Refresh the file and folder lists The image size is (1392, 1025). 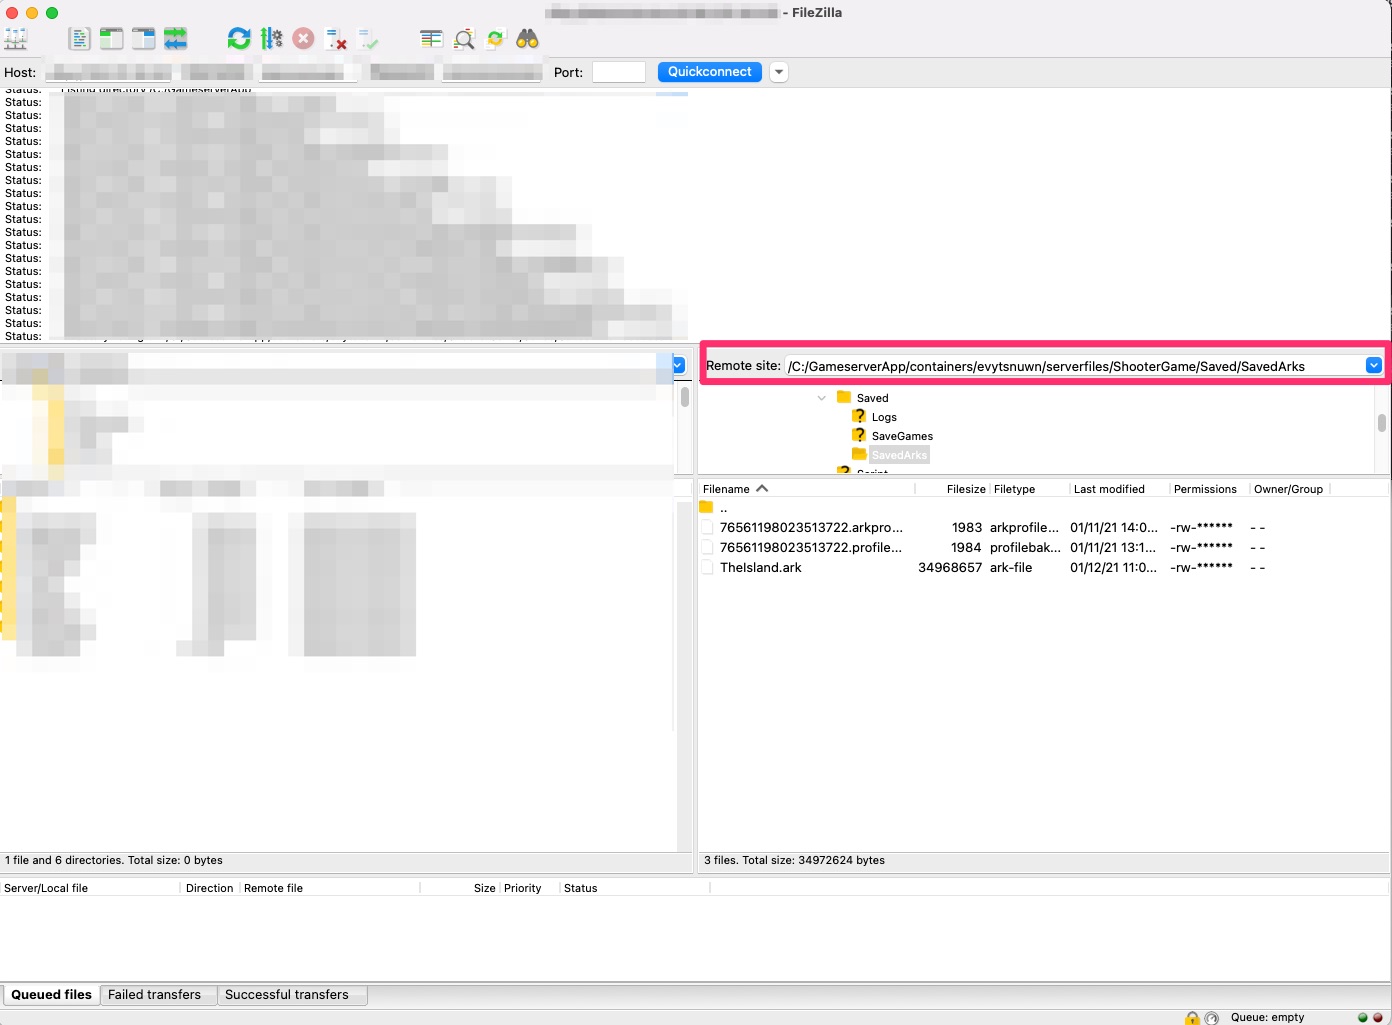tap(239, 39)
